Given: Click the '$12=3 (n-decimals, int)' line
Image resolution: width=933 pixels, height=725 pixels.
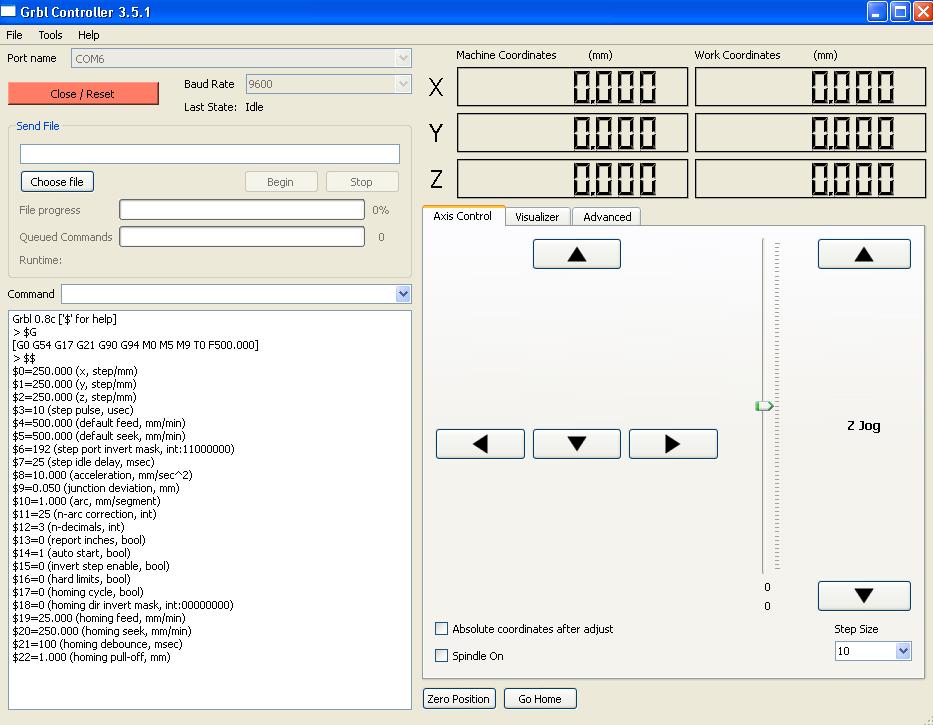Looking at the screenshot, I should pyautogui.click(x=68, y=527).
